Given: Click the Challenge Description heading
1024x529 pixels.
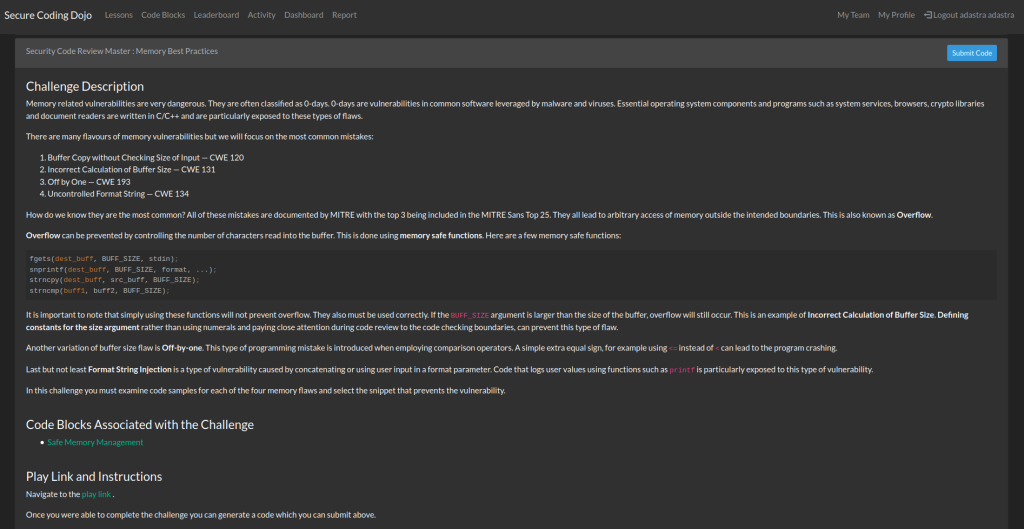Looking at the screenshot, I should pyautogui.click(x=85, y=86).
